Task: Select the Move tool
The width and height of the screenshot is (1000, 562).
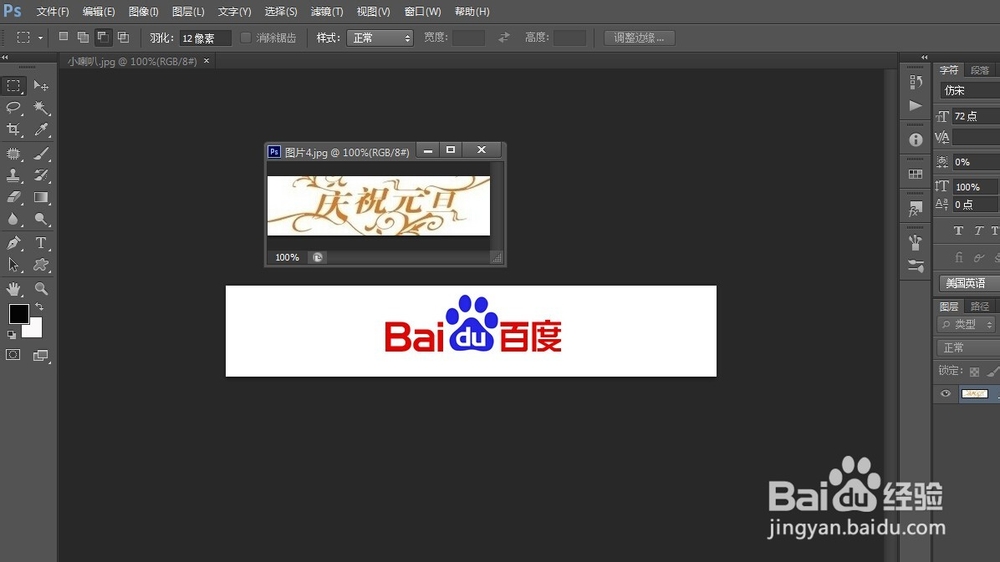Action: click(x=41, y=85)
